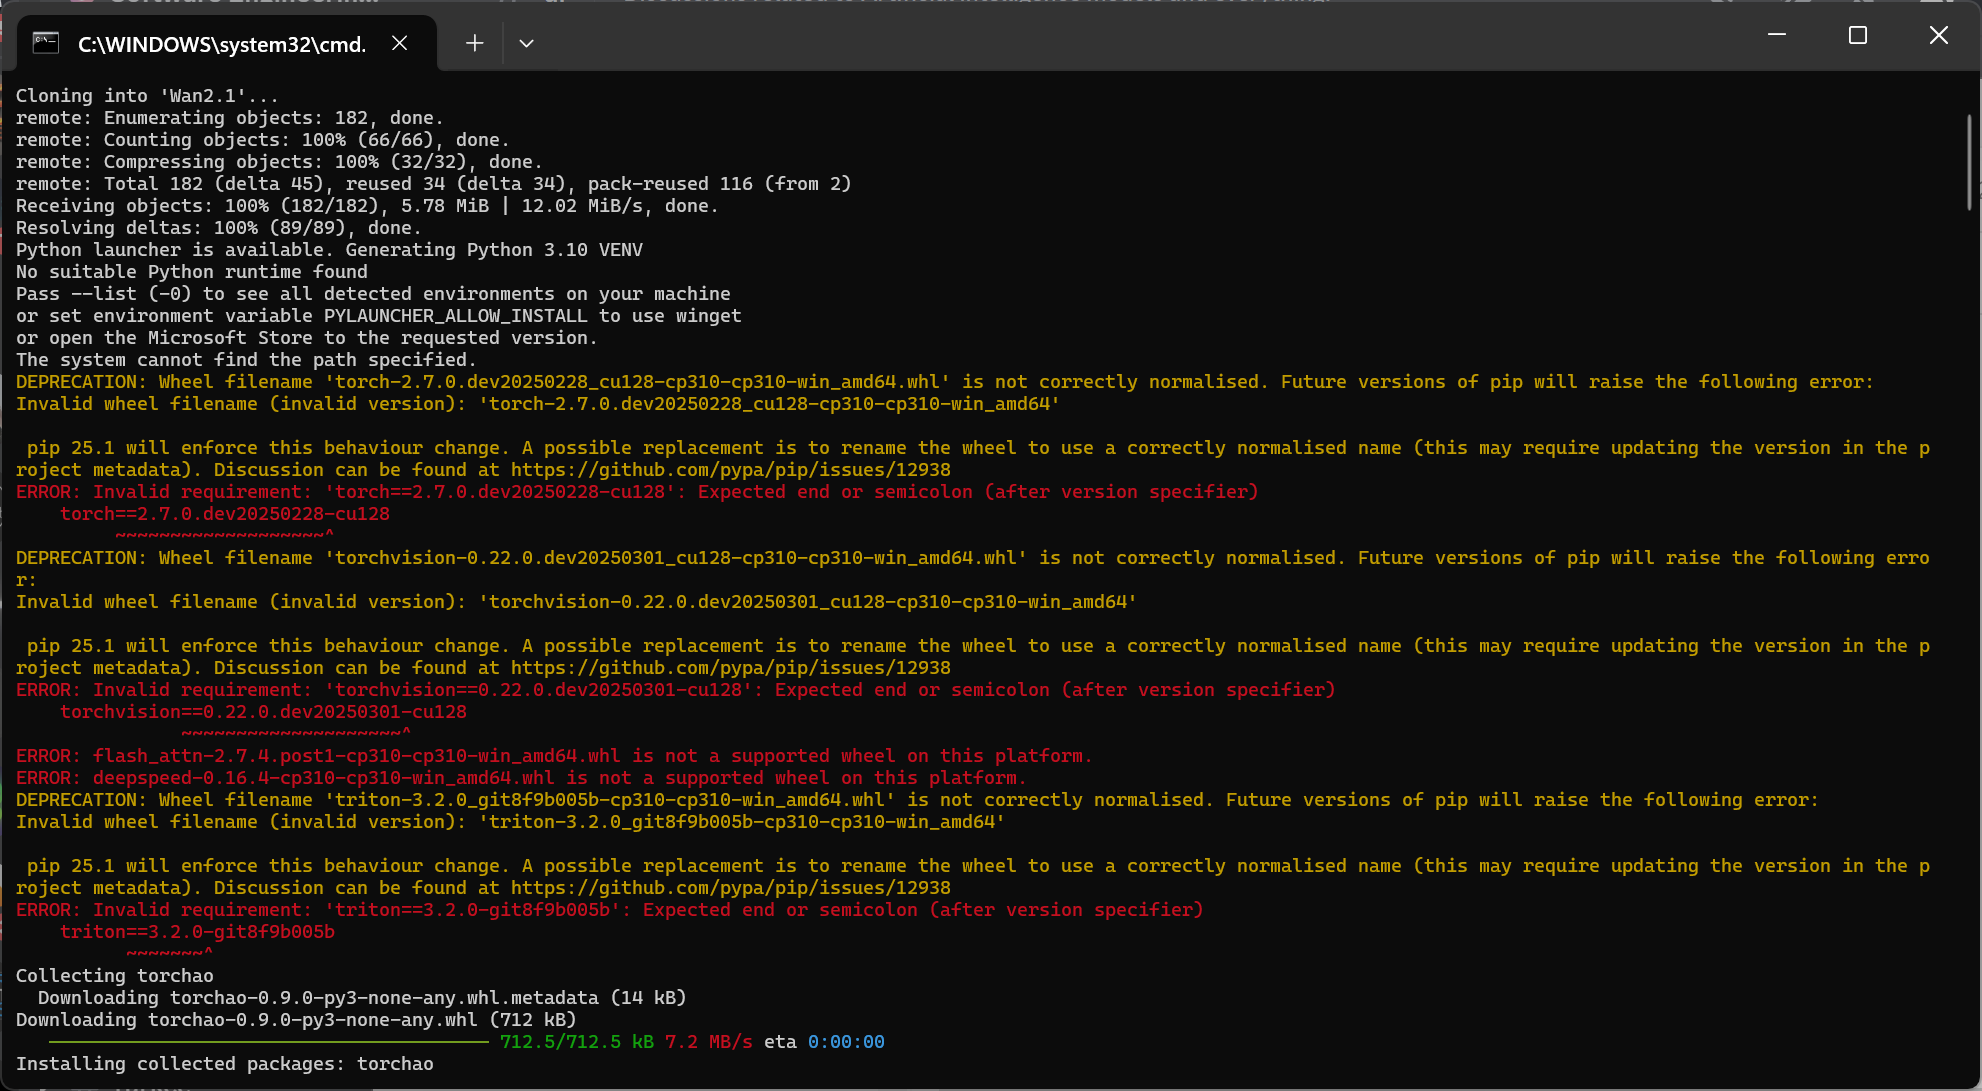Screen dimensions: 1982x1091
Task: Select the C:\WINDOWS\system32\cmd tab
Action: (x=221, y=44)
